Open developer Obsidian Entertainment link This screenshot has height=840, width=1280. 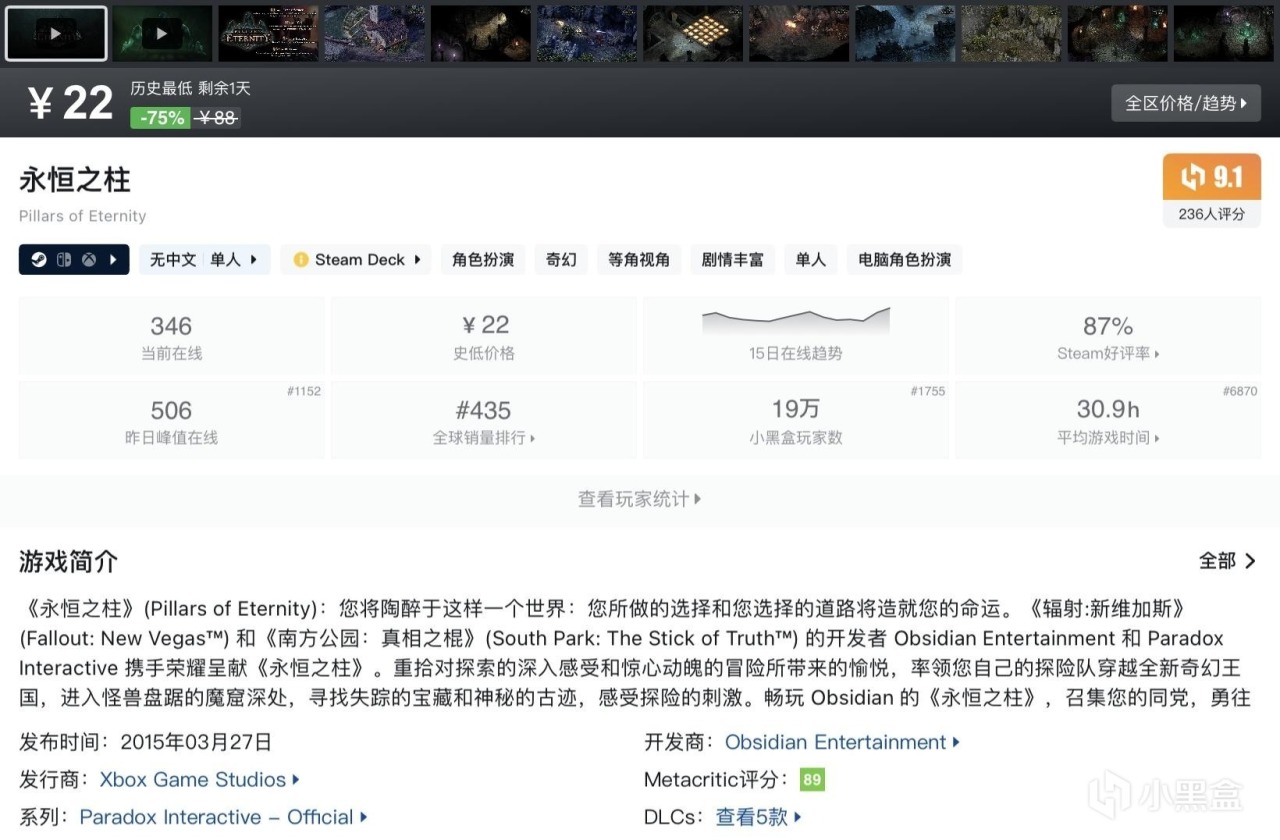pos(842,742)
